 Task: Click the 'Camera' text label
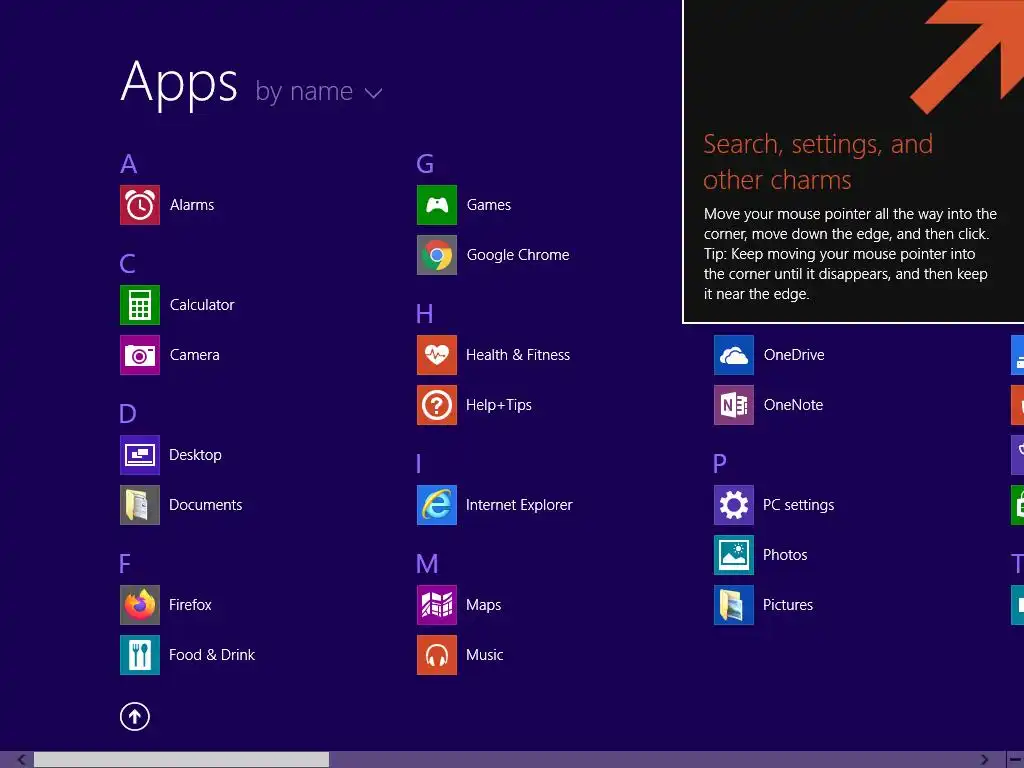tap(195, 355)
